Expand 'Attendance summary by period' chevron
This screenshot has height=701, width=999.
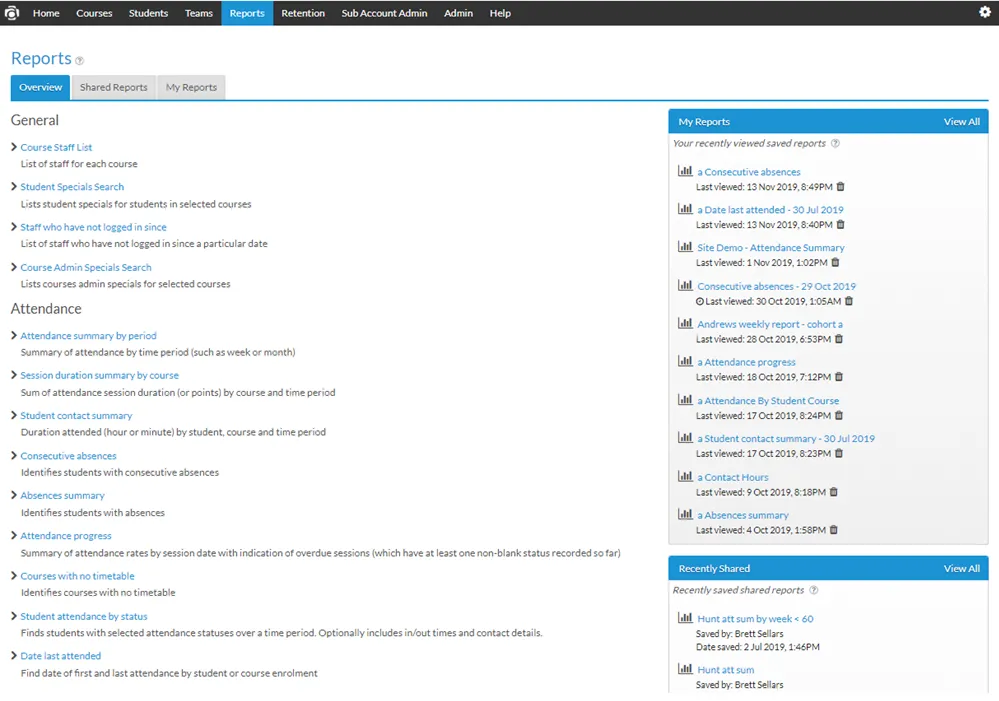pyautogui.click(x=14, y=335)
